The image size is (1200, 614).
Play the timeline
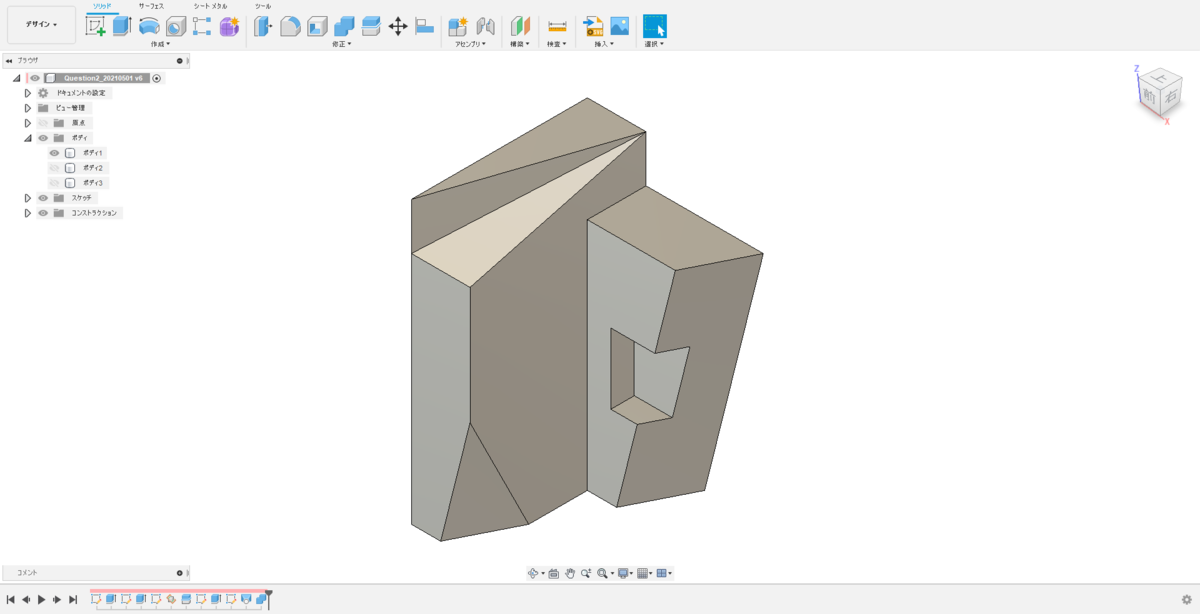pos(41,599)
